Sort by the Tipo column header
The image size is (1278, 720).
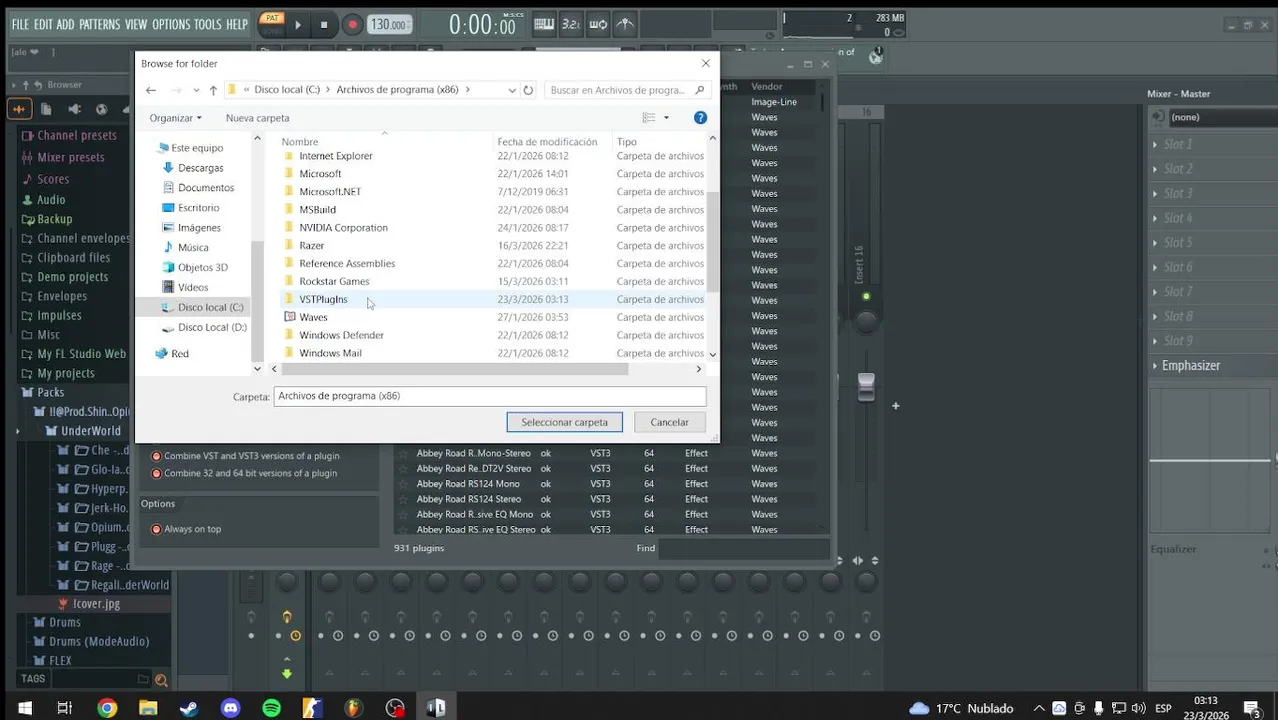tap(627, 142)
